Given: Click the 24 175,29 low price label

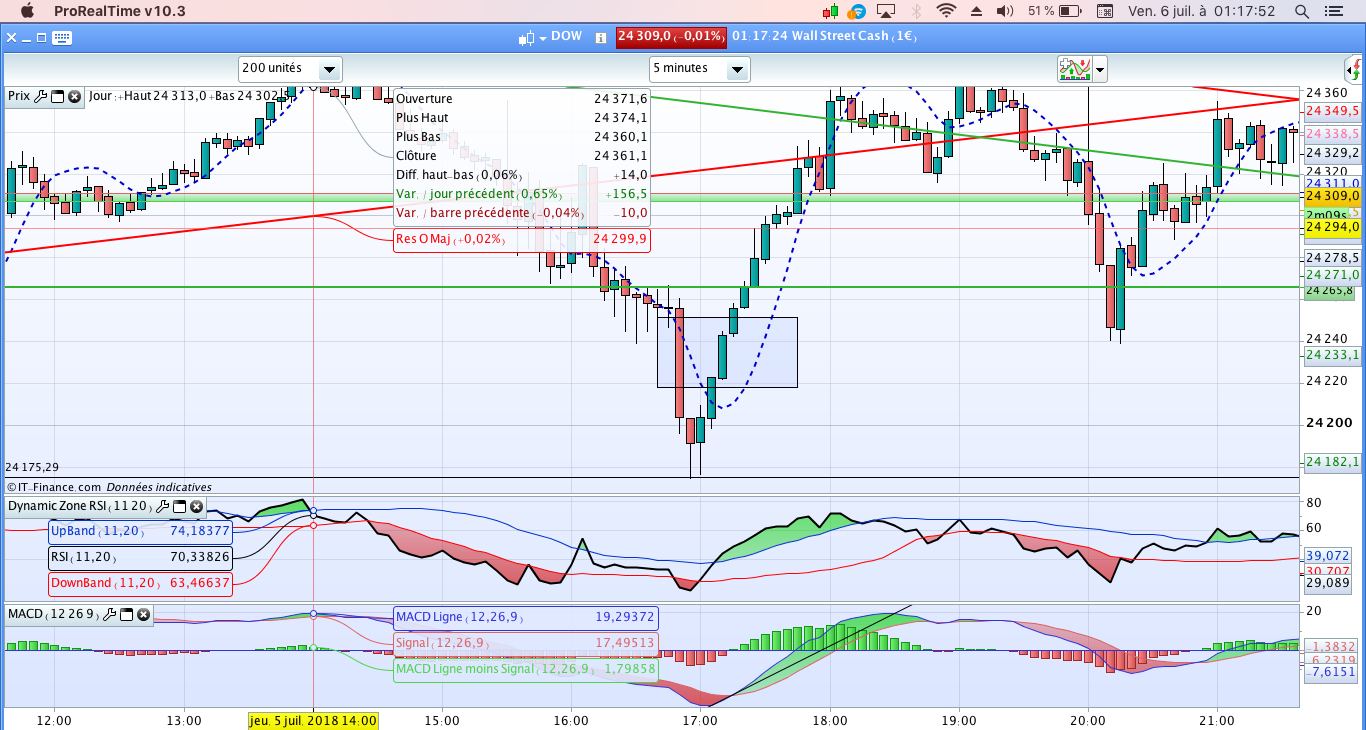Looking at the screenshot, I should 32,467.
